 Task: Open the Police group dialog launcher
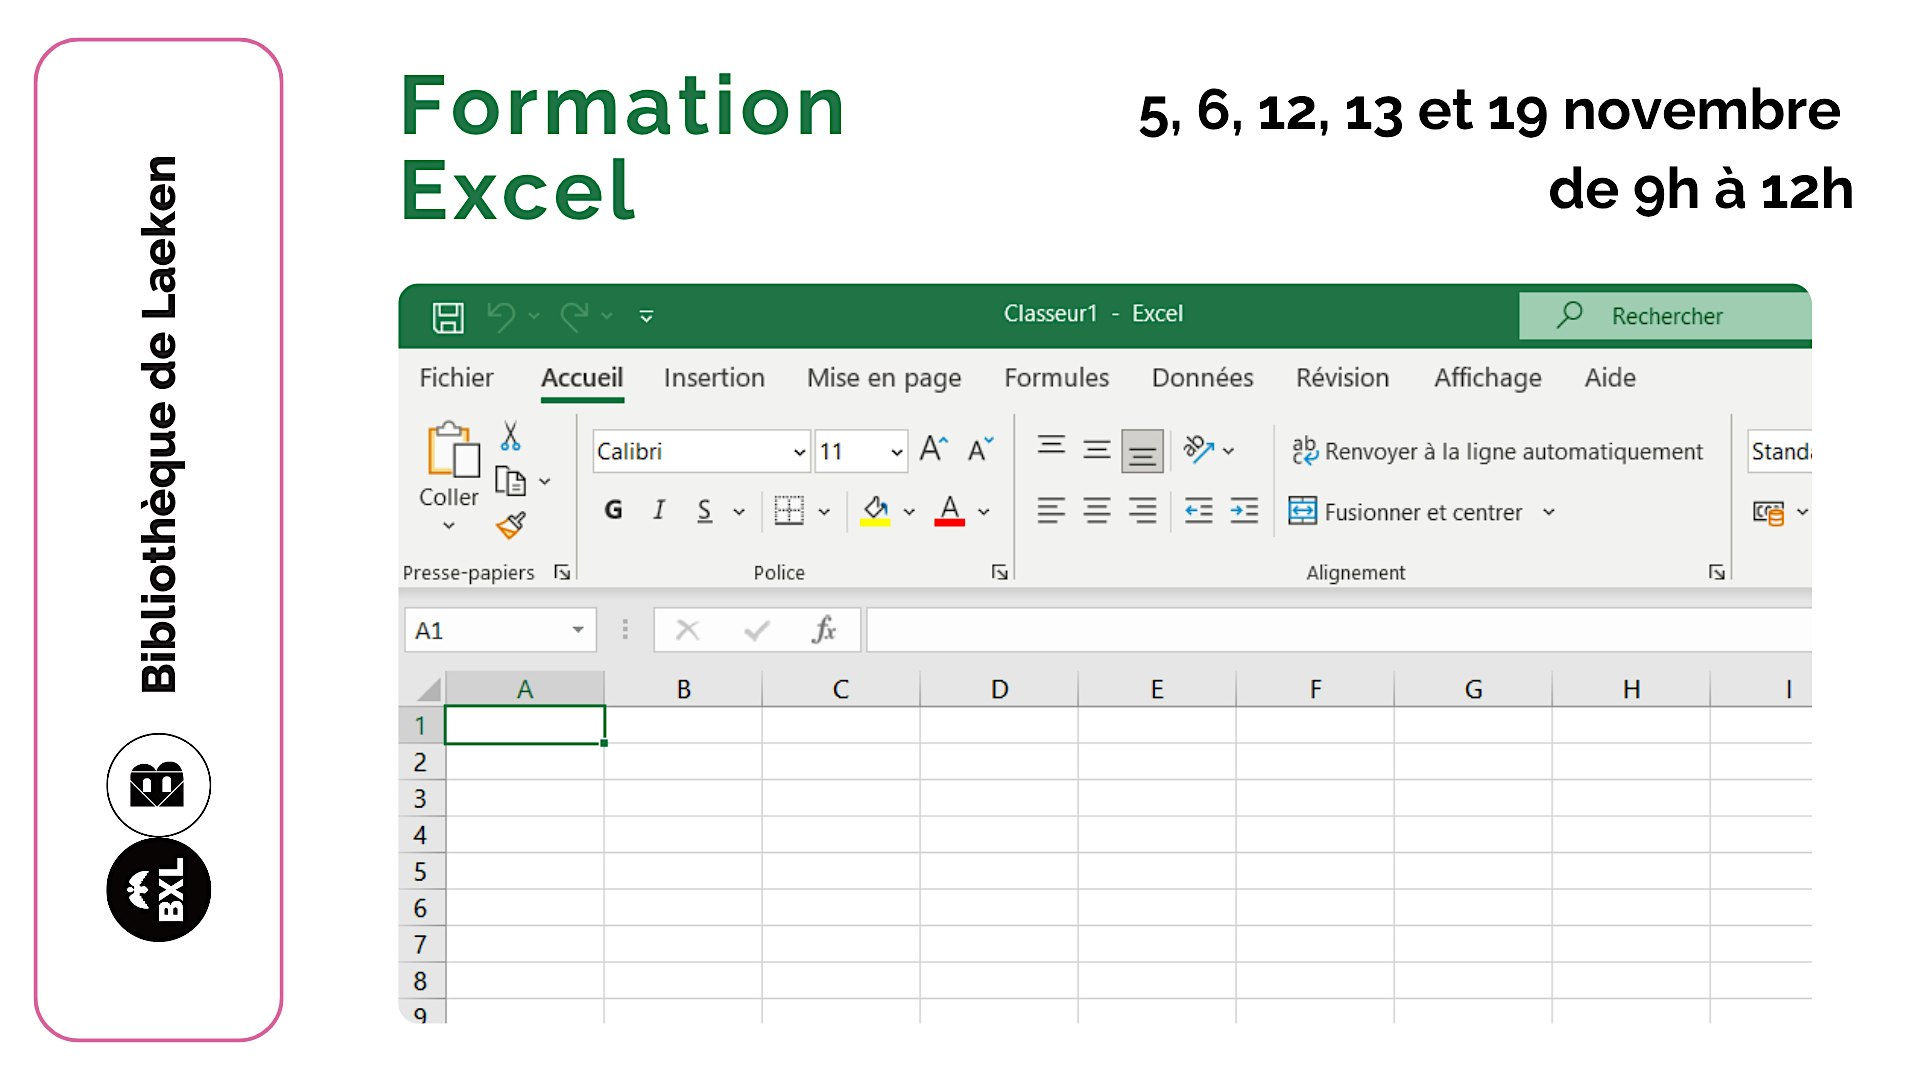999,572
